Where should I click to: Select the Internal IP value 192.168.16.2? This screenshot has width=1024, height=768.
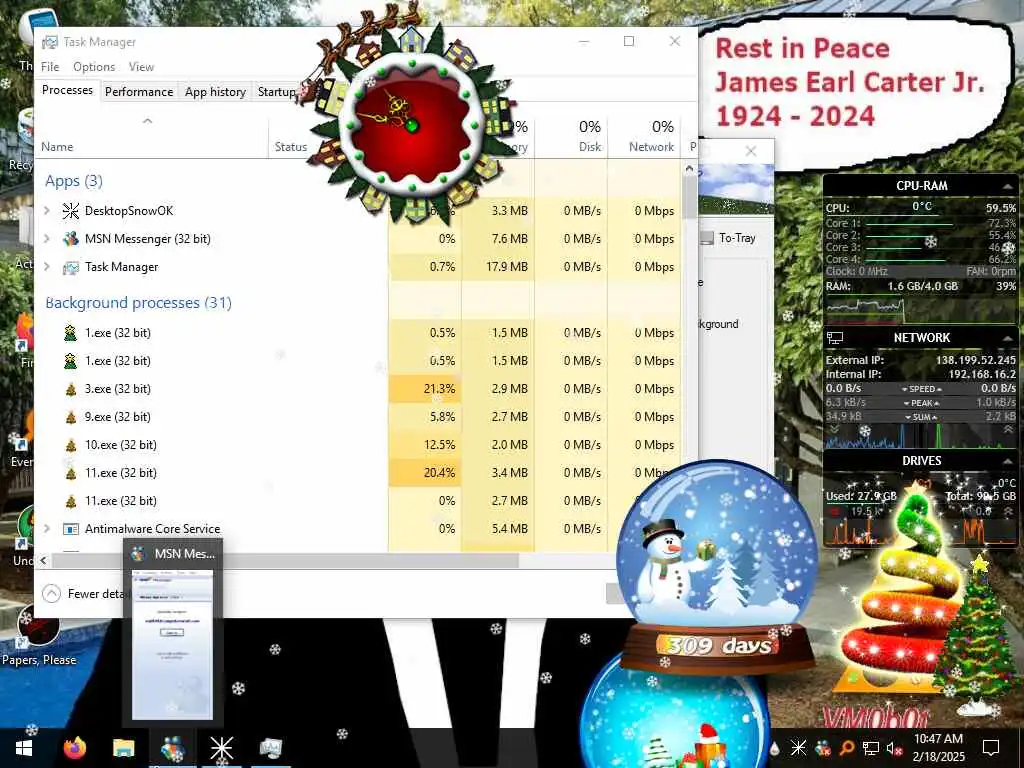(982, 374)
